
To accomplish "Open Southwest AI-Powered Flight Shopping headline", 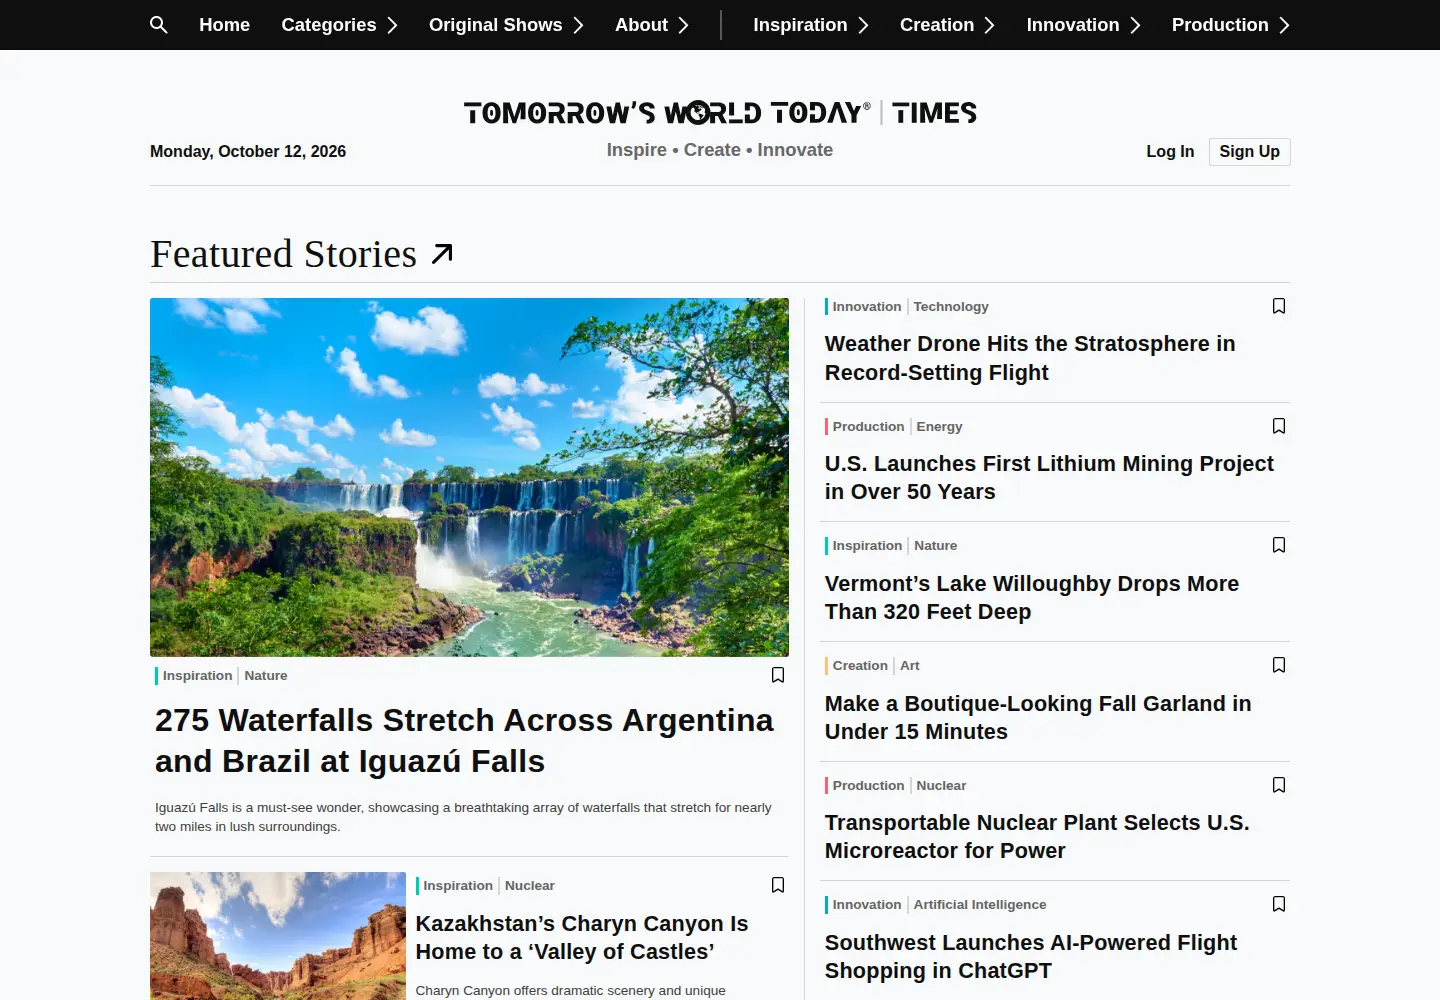I will (x=1031, y=956).
